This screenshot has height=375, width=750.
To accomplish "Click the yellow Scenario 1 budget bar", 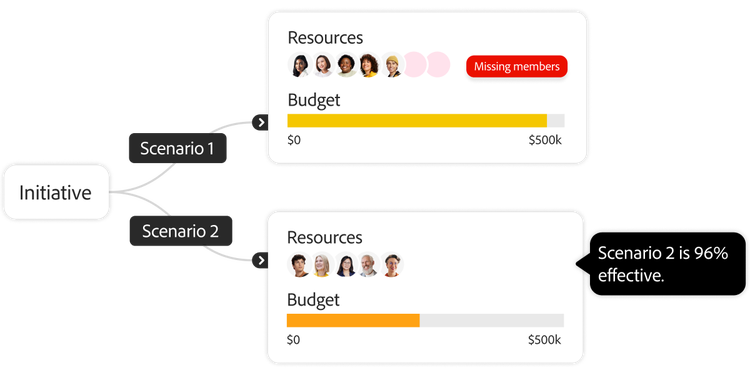I will [417, 121].
